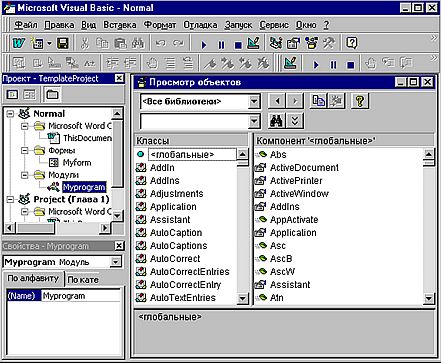Screen dimensions: 441x364
Task: Click the Go Forward arrow in the Object Browser
Action: click(x=295, y=101)
